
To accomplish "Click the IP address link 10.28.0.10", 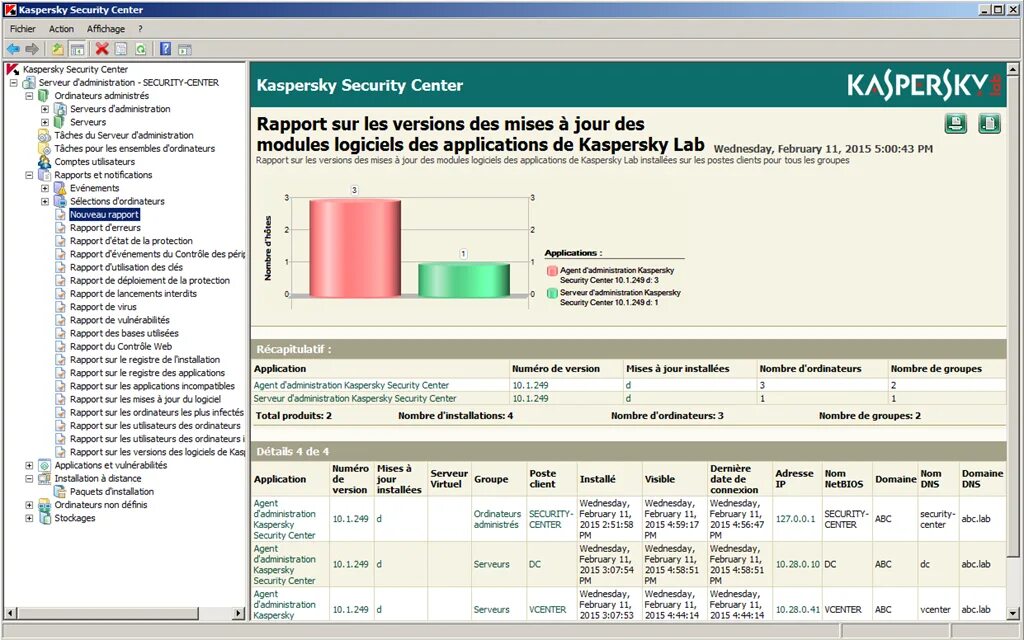I will pos(797,564).
